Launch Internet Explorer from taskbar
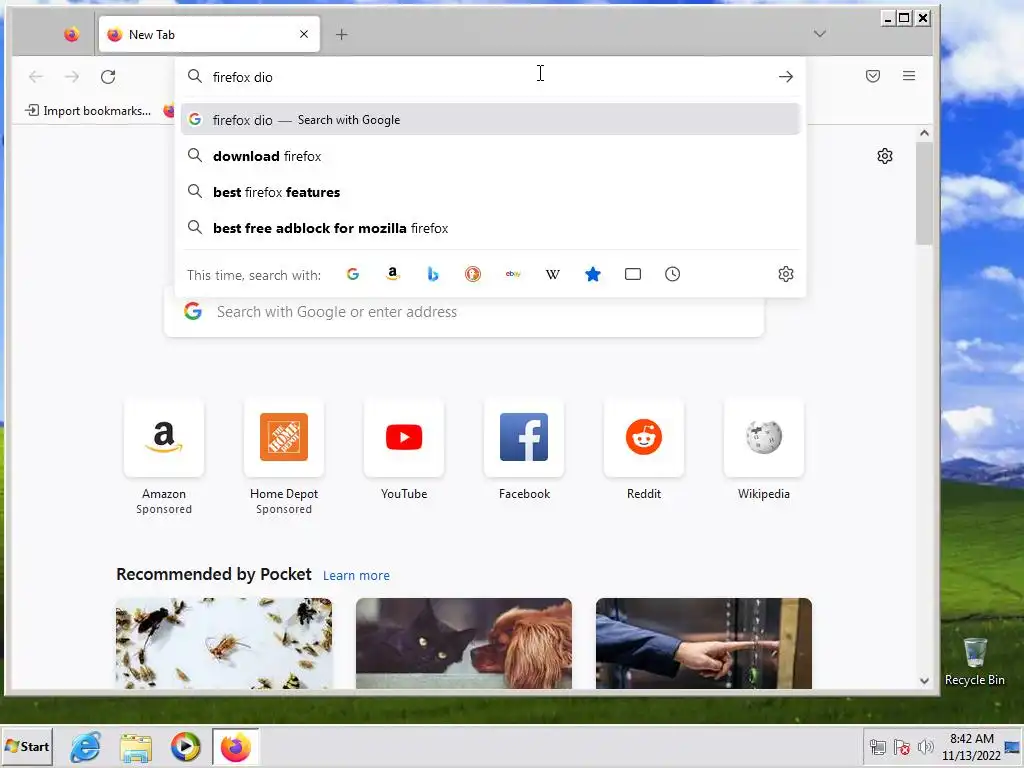The image size is (1024, 768). click(86, 747)
